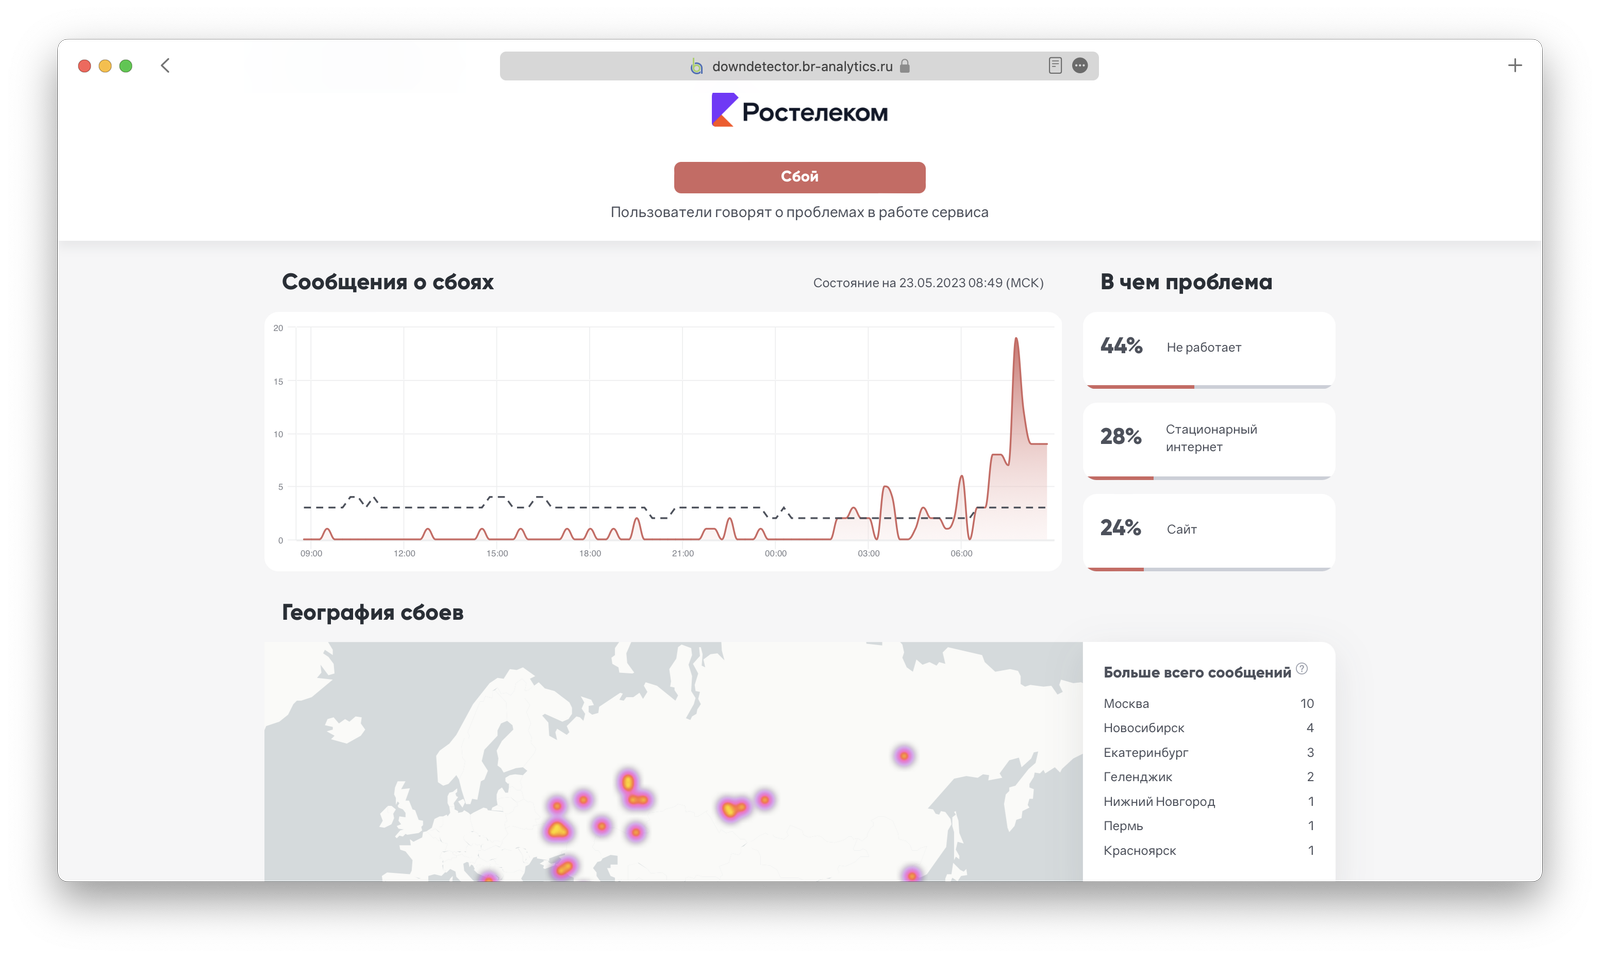
Task: Select the 28% Стационарный интернет card
Action: pos(1209,441)
